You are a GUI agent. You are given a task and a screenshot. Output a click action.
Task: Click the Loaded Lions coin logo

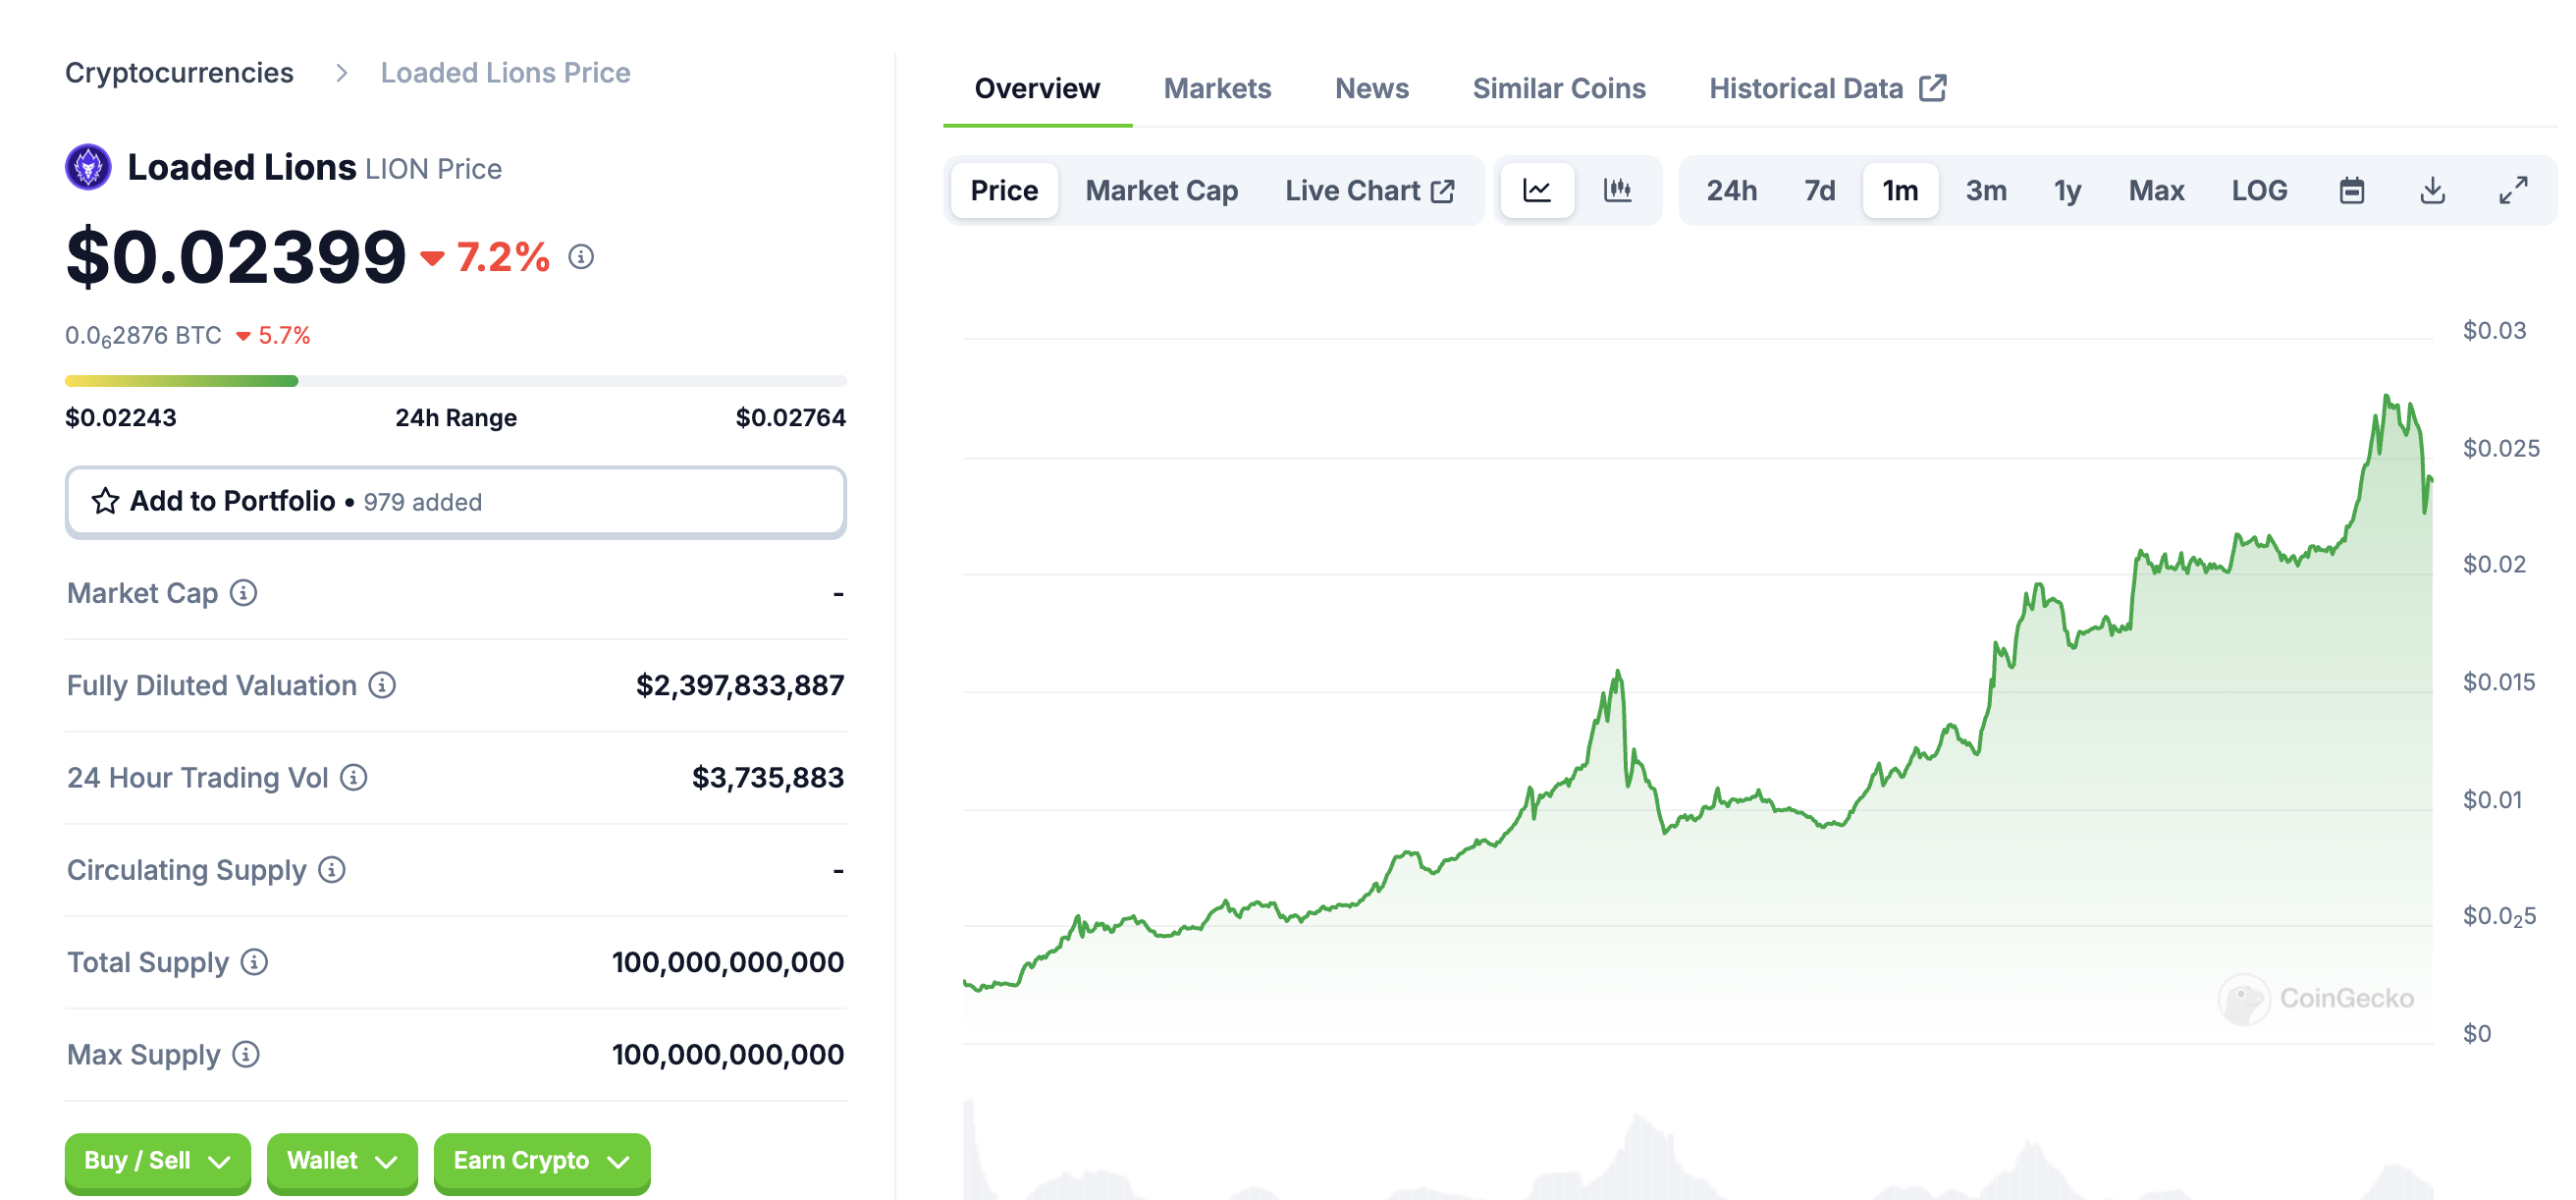click(88, 167)
